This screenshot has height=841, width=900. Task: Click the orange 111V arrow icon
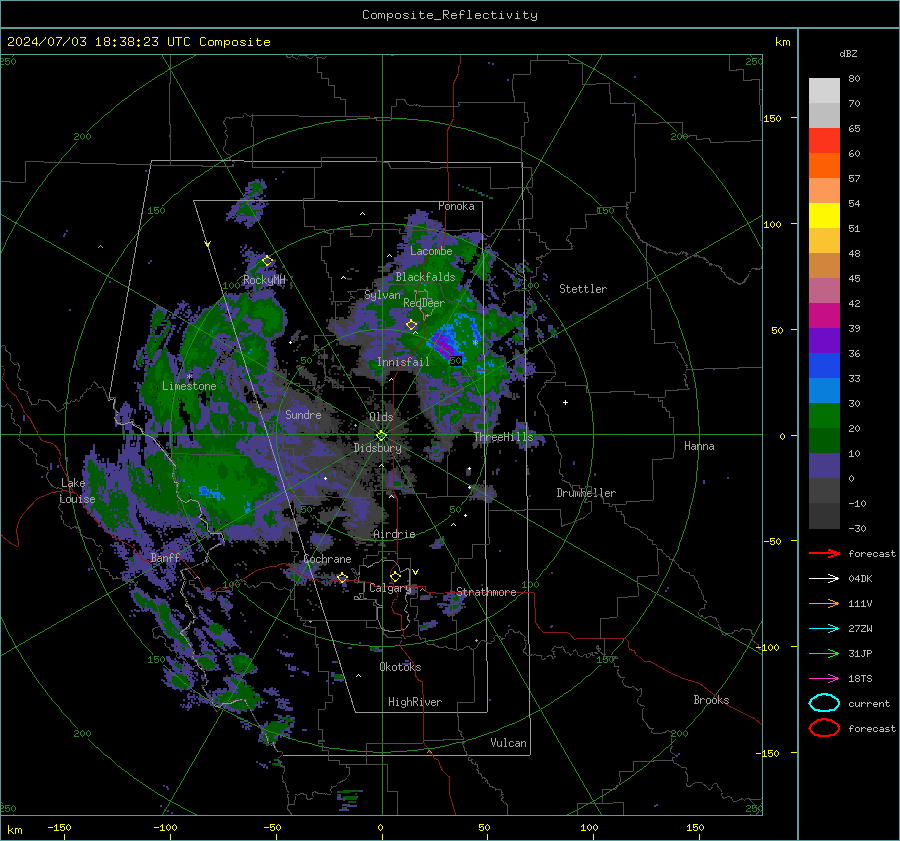[x=824, y=603]
